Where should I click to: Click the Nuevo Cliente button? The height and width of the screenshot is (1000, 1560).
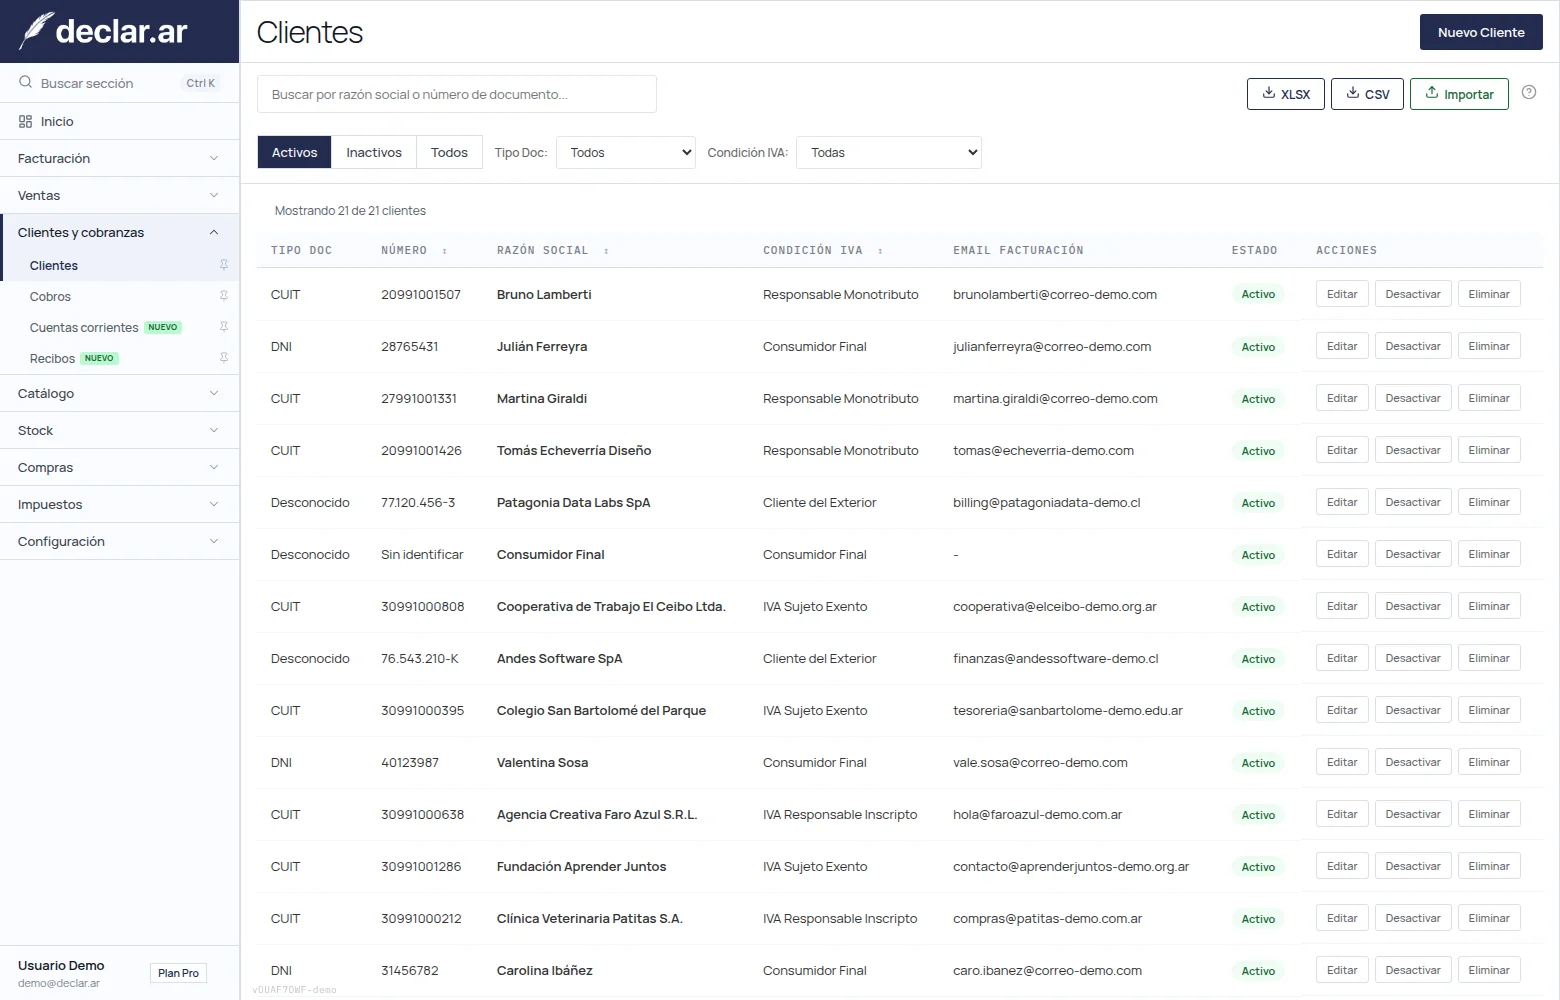(x=1481, y=32)
